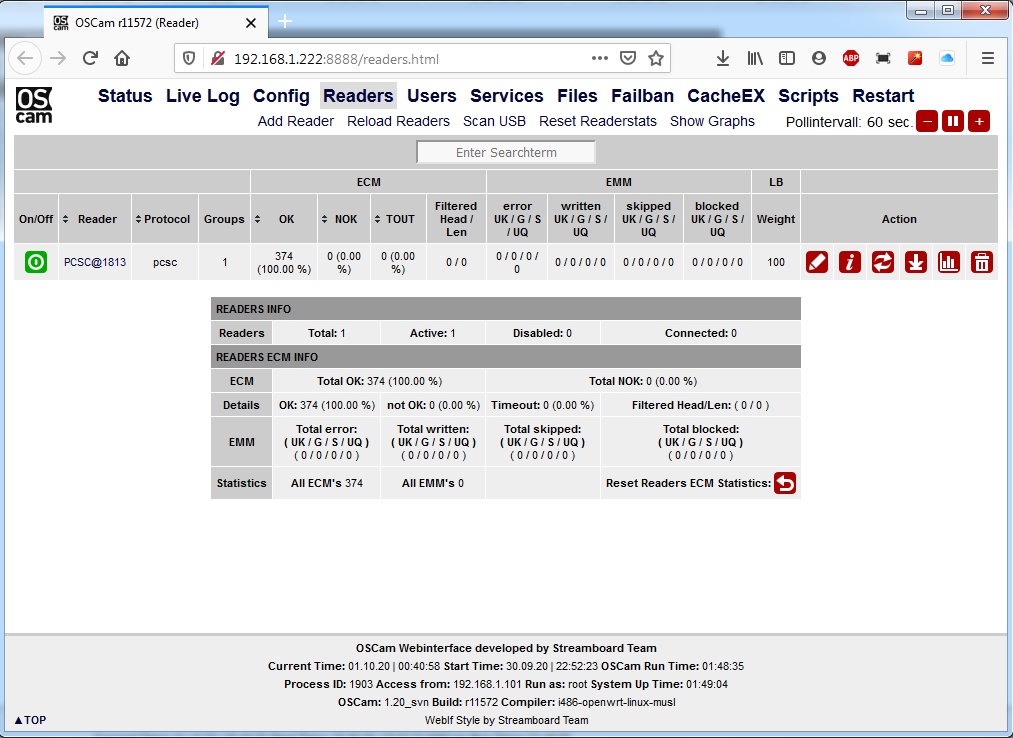This screenshot has width=1013, height=738.
Task: Click the Scan USB link
Action: click(x=494, y=121)
